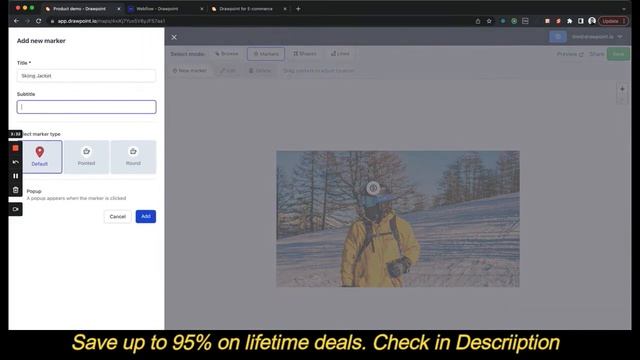Open browser side panel icon
Screen dimensions: 640x360
click(581, 21)
